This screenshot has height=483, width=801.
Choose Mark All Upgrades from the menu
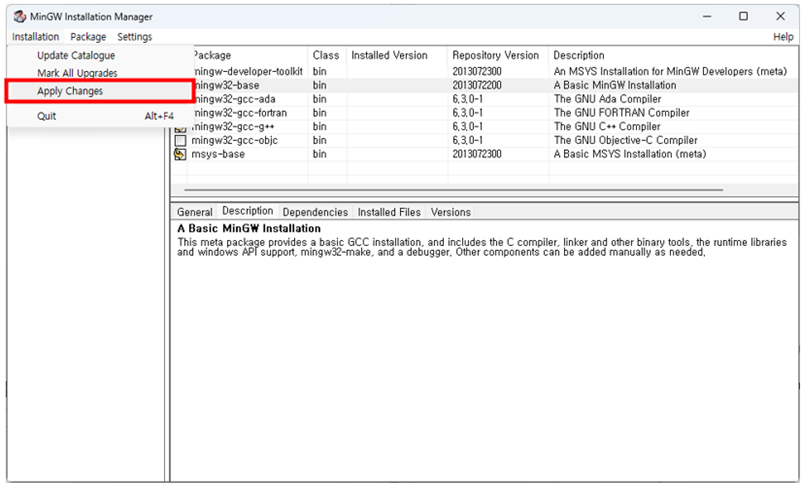pos(77,73)
